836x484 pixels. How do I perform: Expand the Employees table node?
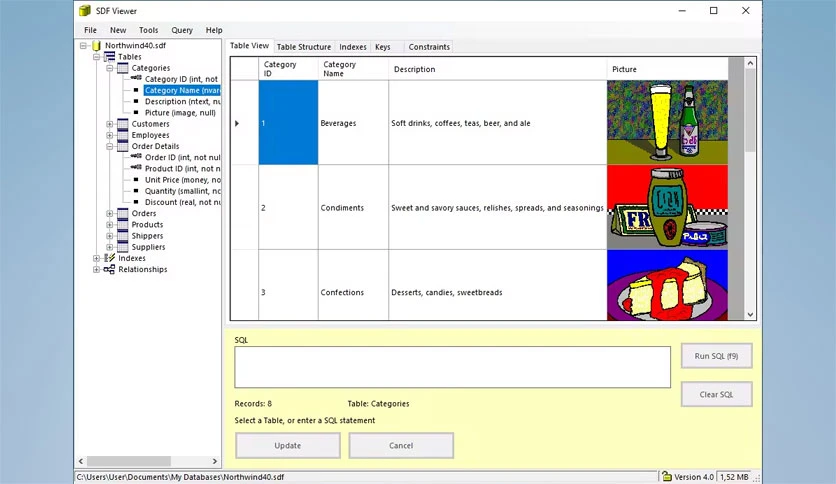pyautogui.click(x=109, y=135)
